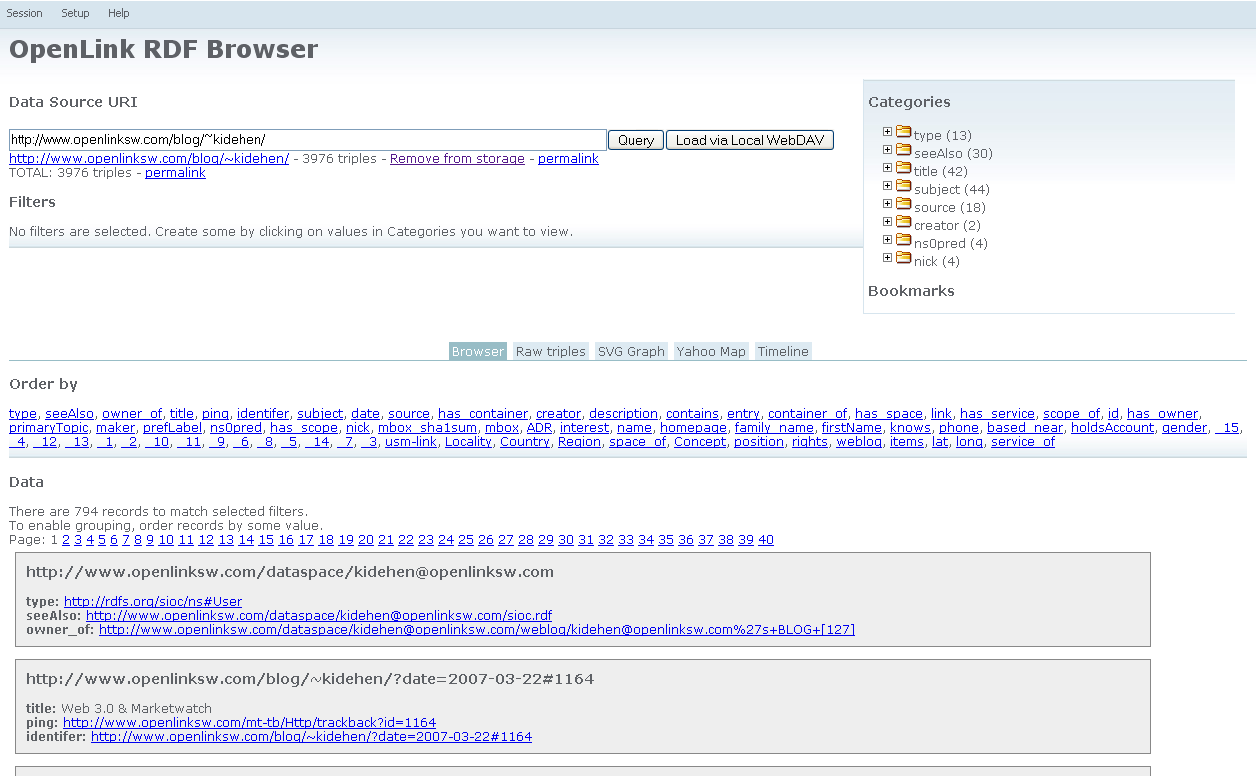Open the permalink beside TOTAL triples
Screen dimensions: 1256x776
coord(175,173)
